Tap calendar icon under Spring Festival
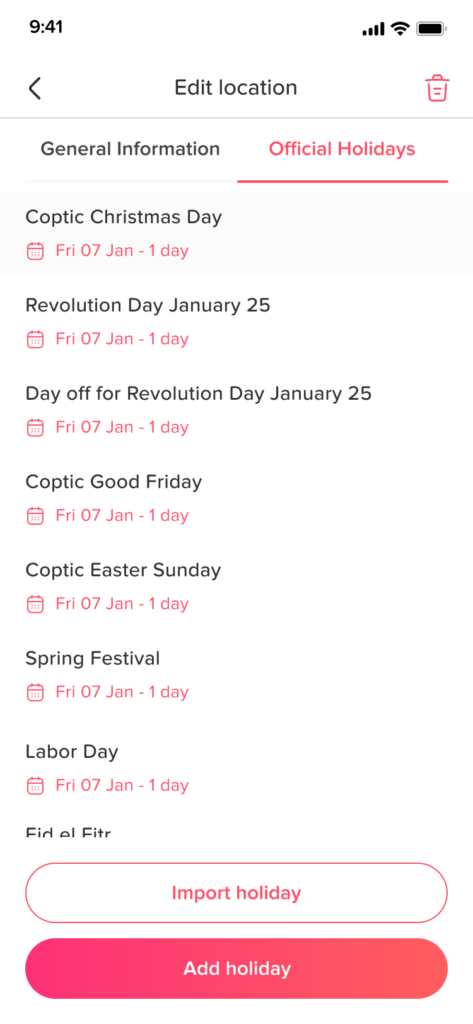 (x=35, y=692)
